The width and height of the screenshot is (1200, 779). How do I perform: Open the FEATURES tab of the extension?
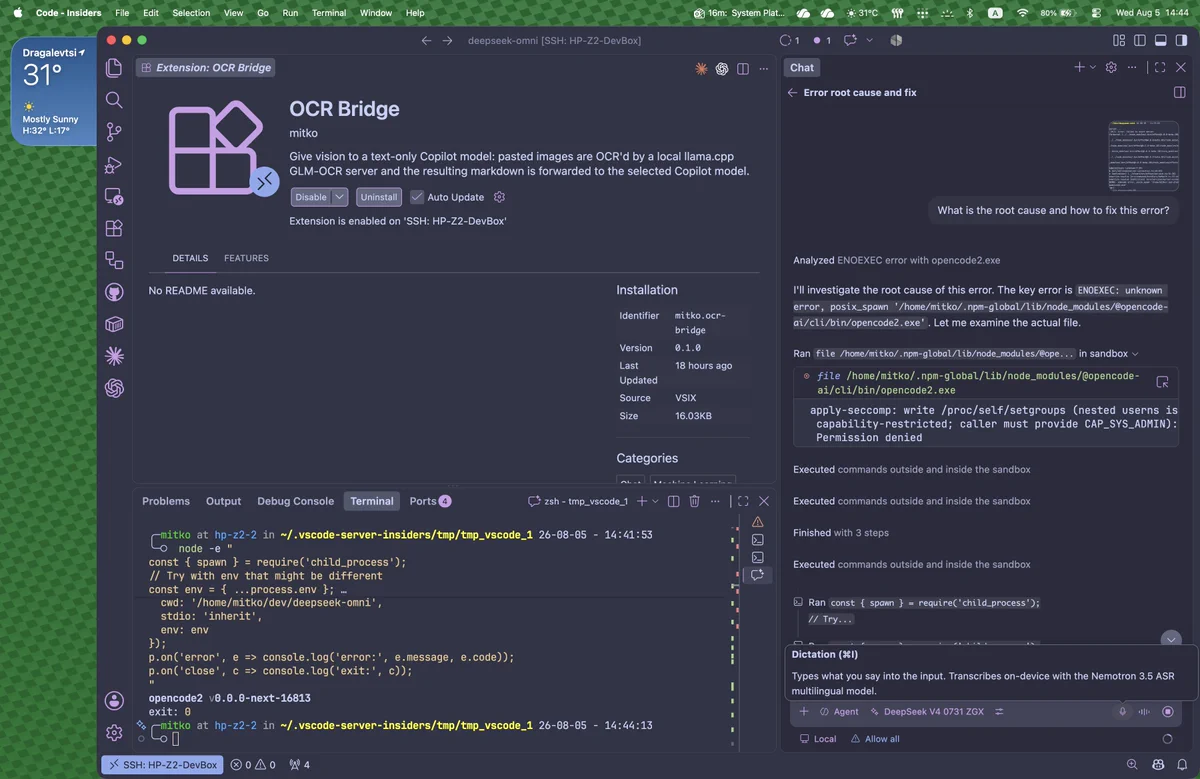point(246,258)
